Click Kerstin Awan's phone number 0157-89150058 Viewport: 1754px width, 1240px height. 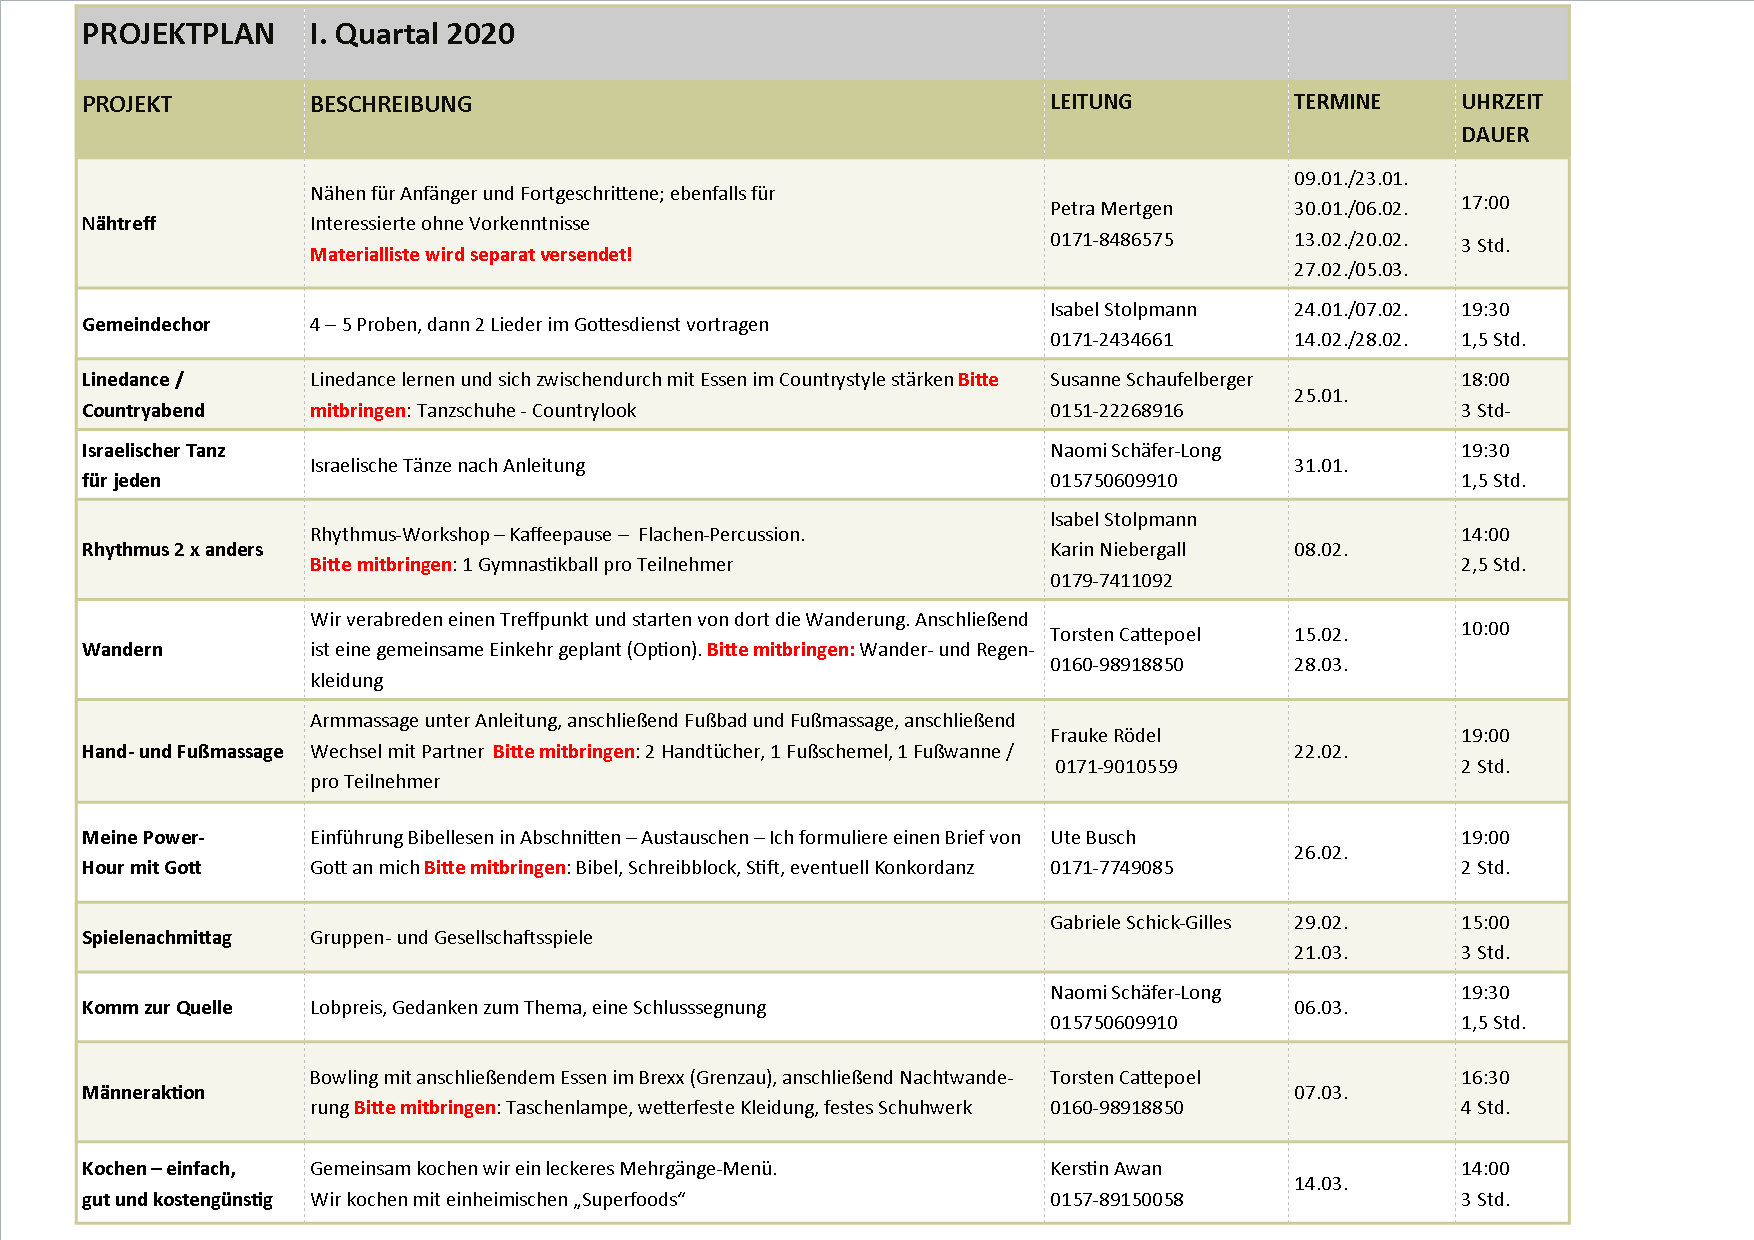(x=1116, y=1200)
